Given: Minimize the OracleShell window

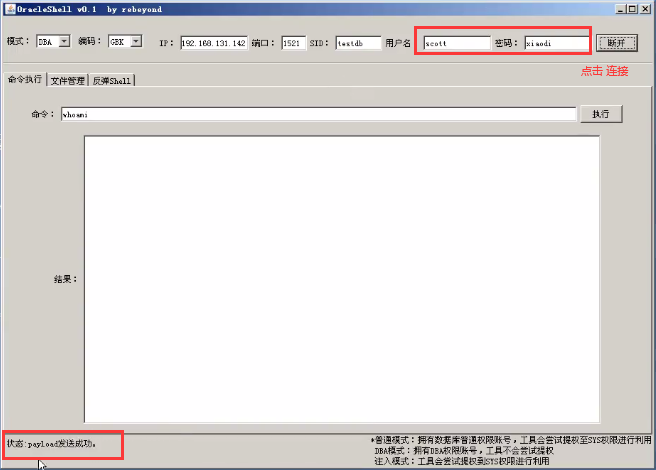Looking at the screenshot, I should coord(621,8).
